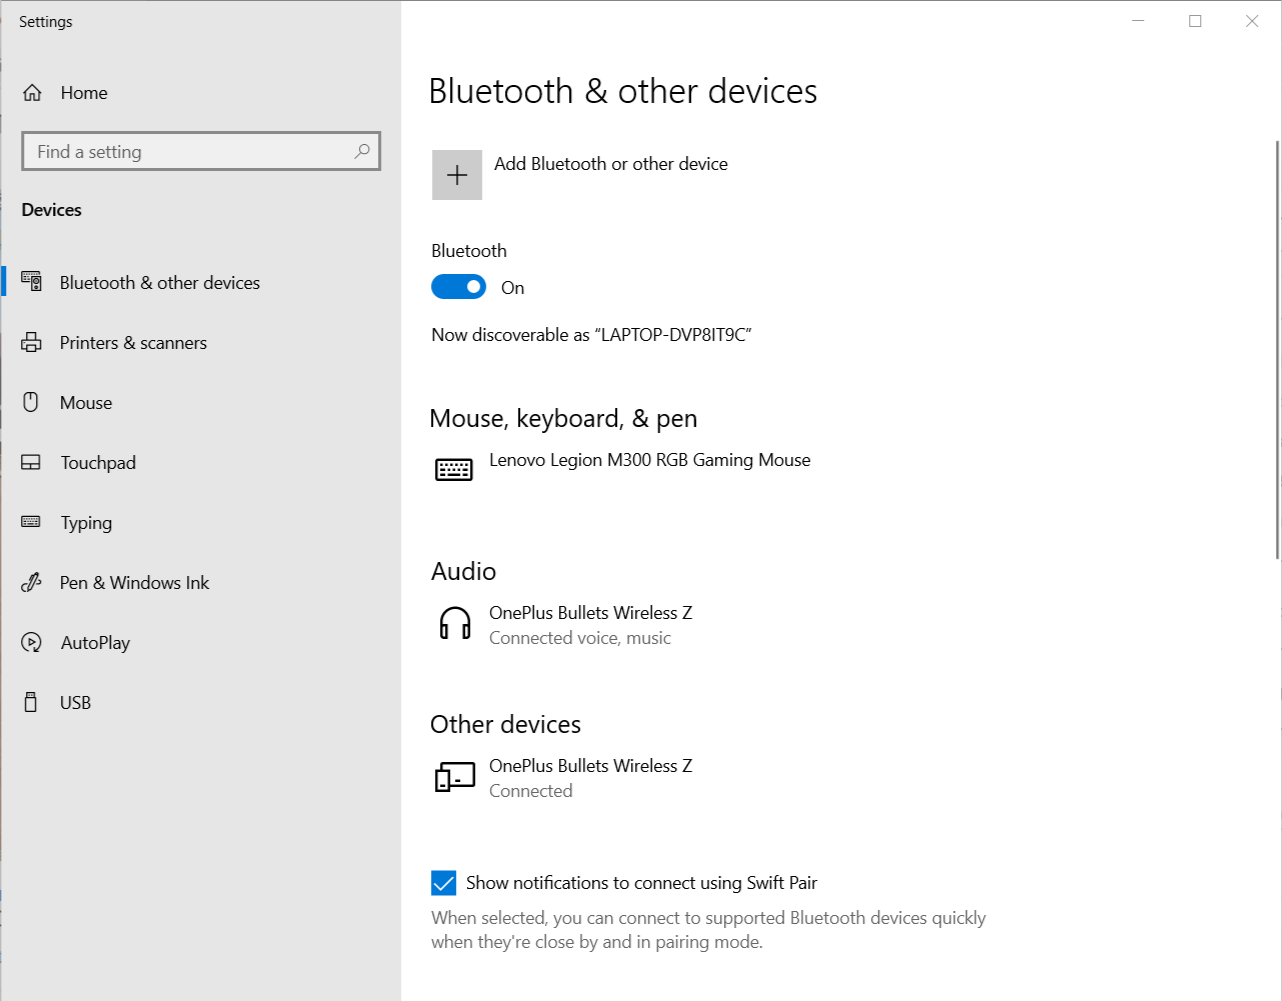The width and height of the screenshot is (1282, 1001).
Task: Open Mouse settings in sidebar
Action: tap(87, 402)
